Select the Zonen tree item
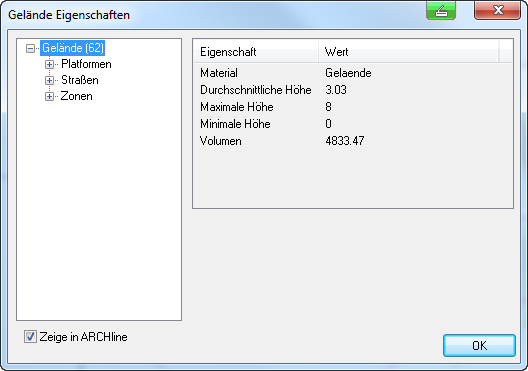Image resolution: width=528 pixels, height=371 pixels. coord(76,96)
